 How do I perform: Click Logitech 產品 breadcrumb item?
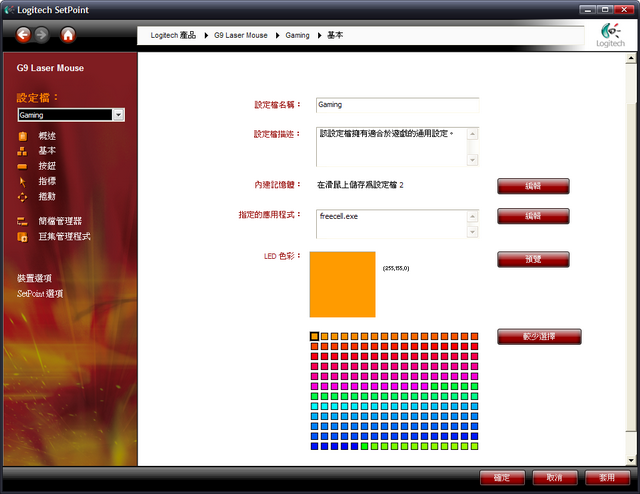(173, 36)
